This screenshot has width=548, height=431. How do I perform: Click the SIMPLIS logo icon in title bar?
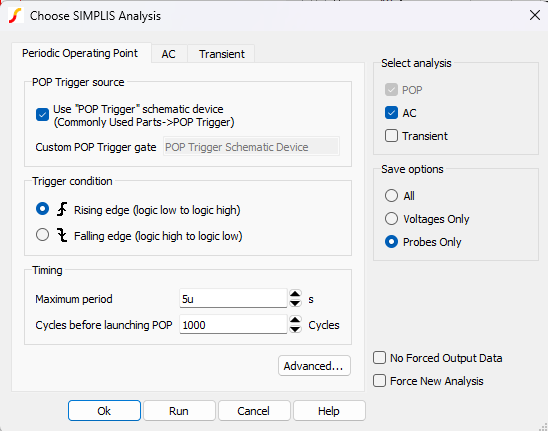pyautogui.click(x=16, y=16)
